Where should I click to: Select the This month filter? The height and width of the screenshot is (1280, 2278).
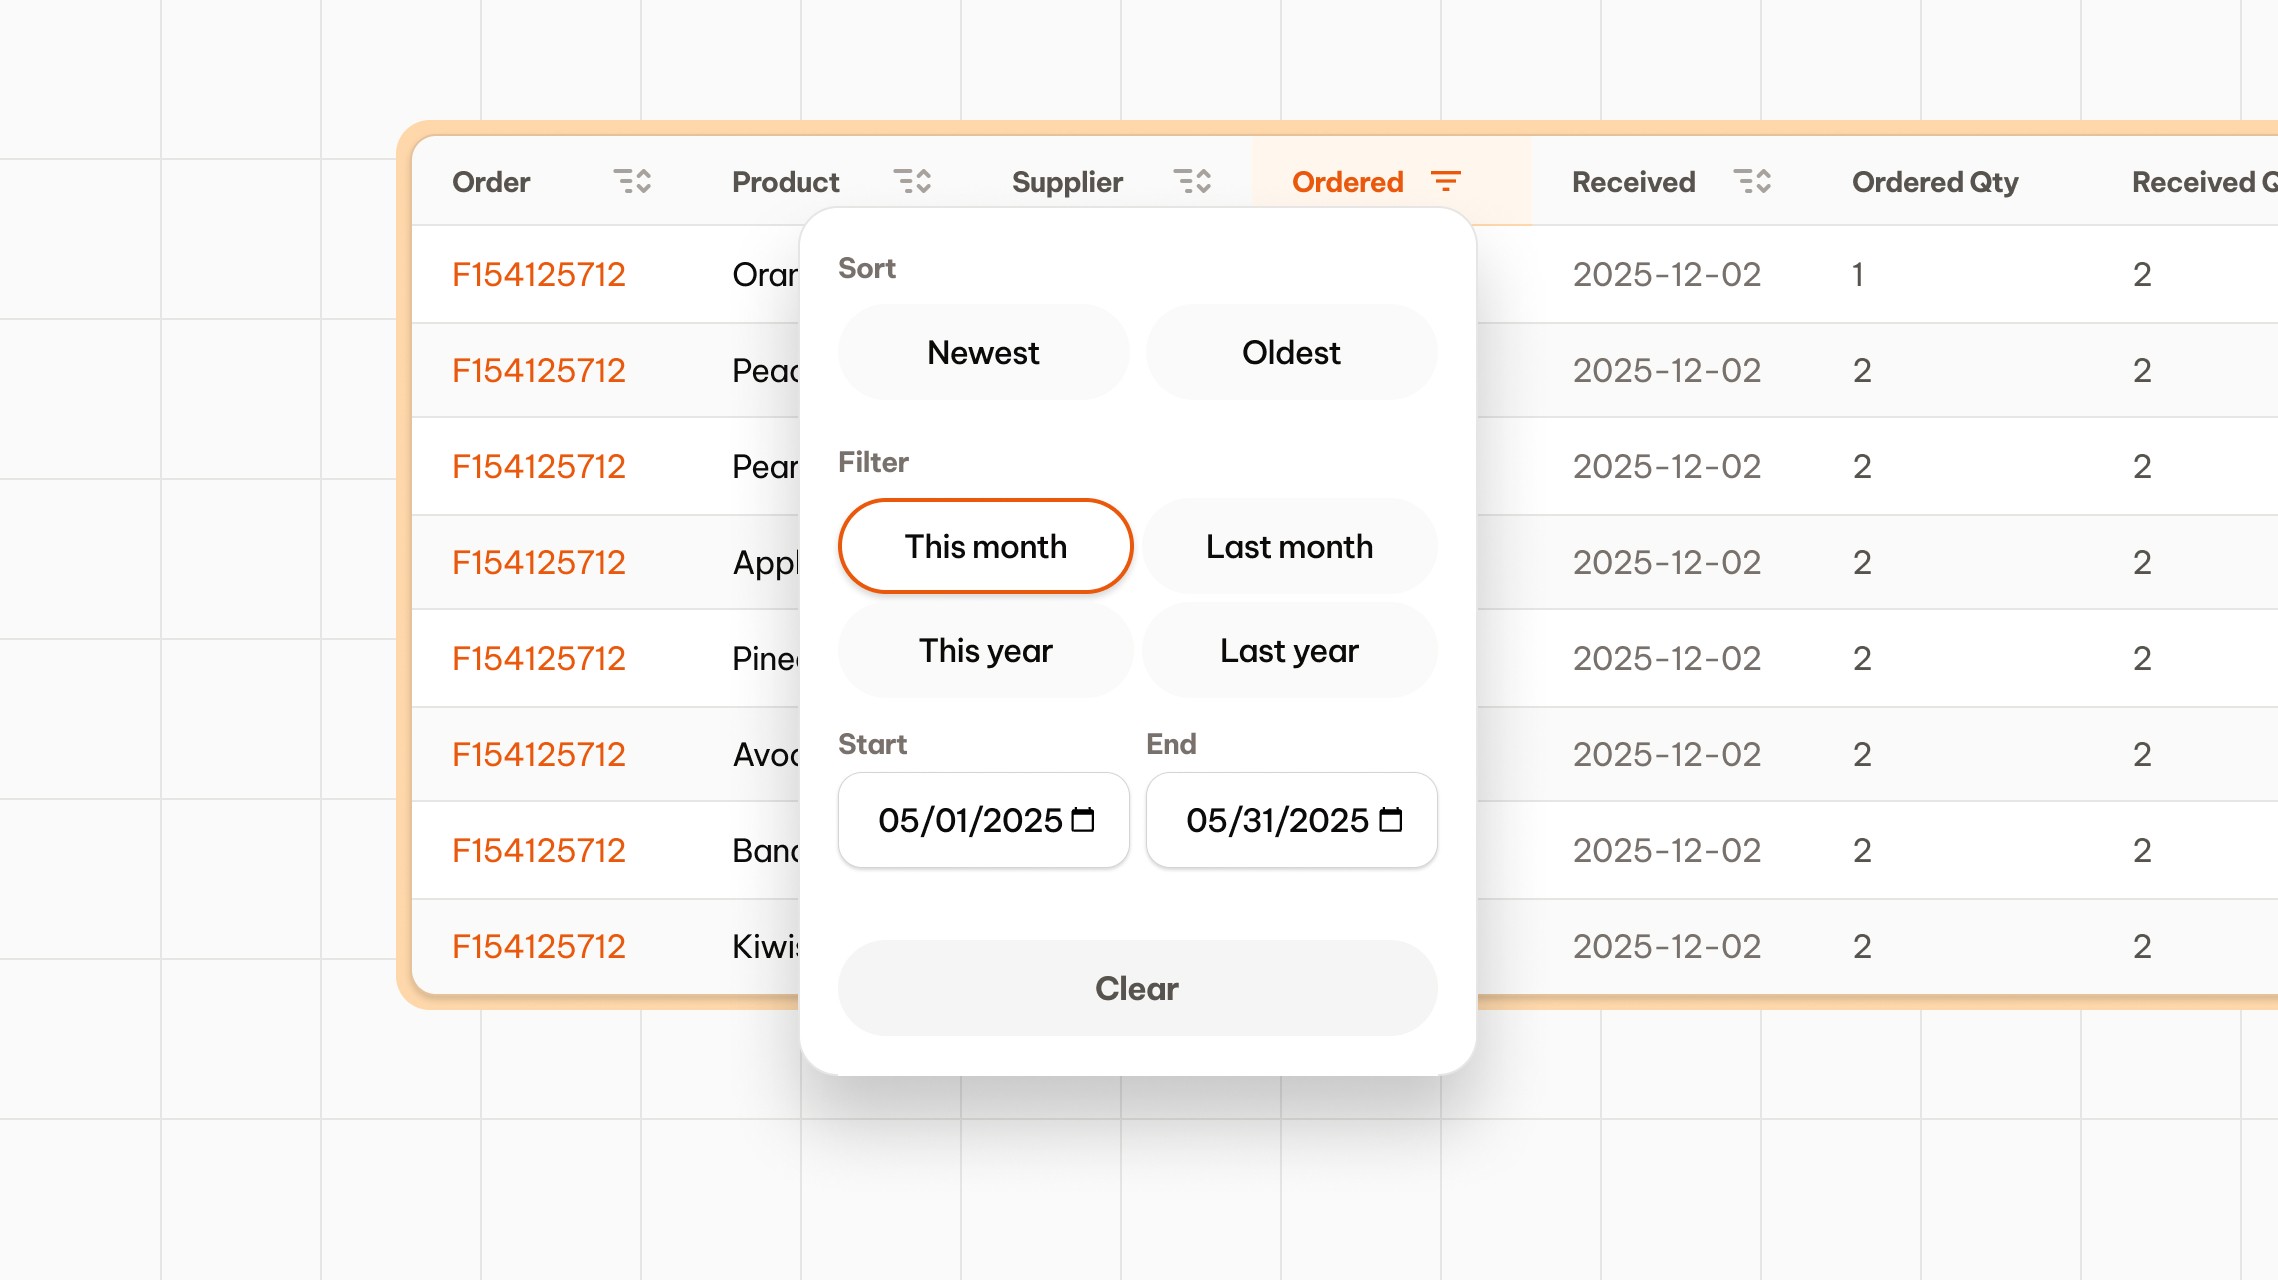pos(985,546)
